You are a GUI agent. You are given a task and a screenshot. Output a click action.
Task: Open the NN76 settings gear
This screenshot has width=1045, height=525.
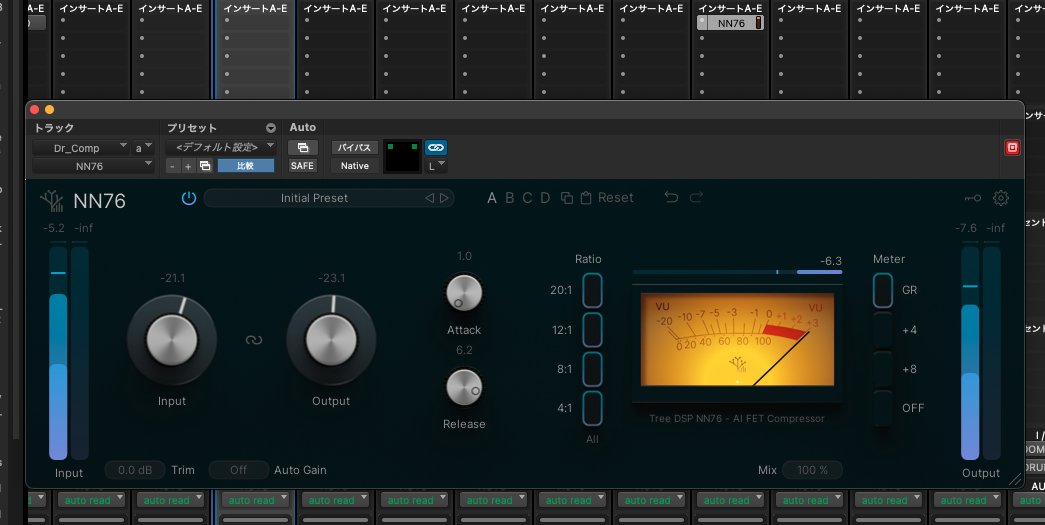(1000, 198)
